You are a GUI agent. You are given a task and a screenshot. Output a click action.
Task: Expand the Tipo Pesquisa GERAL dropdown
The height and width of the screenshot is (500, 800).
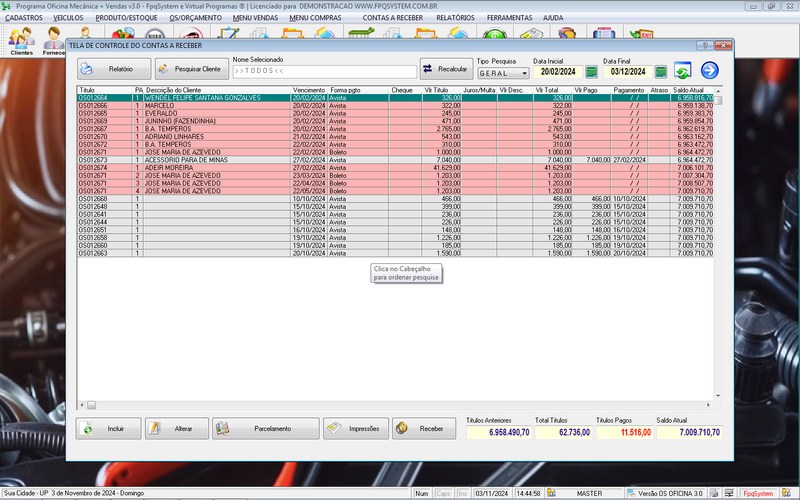coord(524,73)
